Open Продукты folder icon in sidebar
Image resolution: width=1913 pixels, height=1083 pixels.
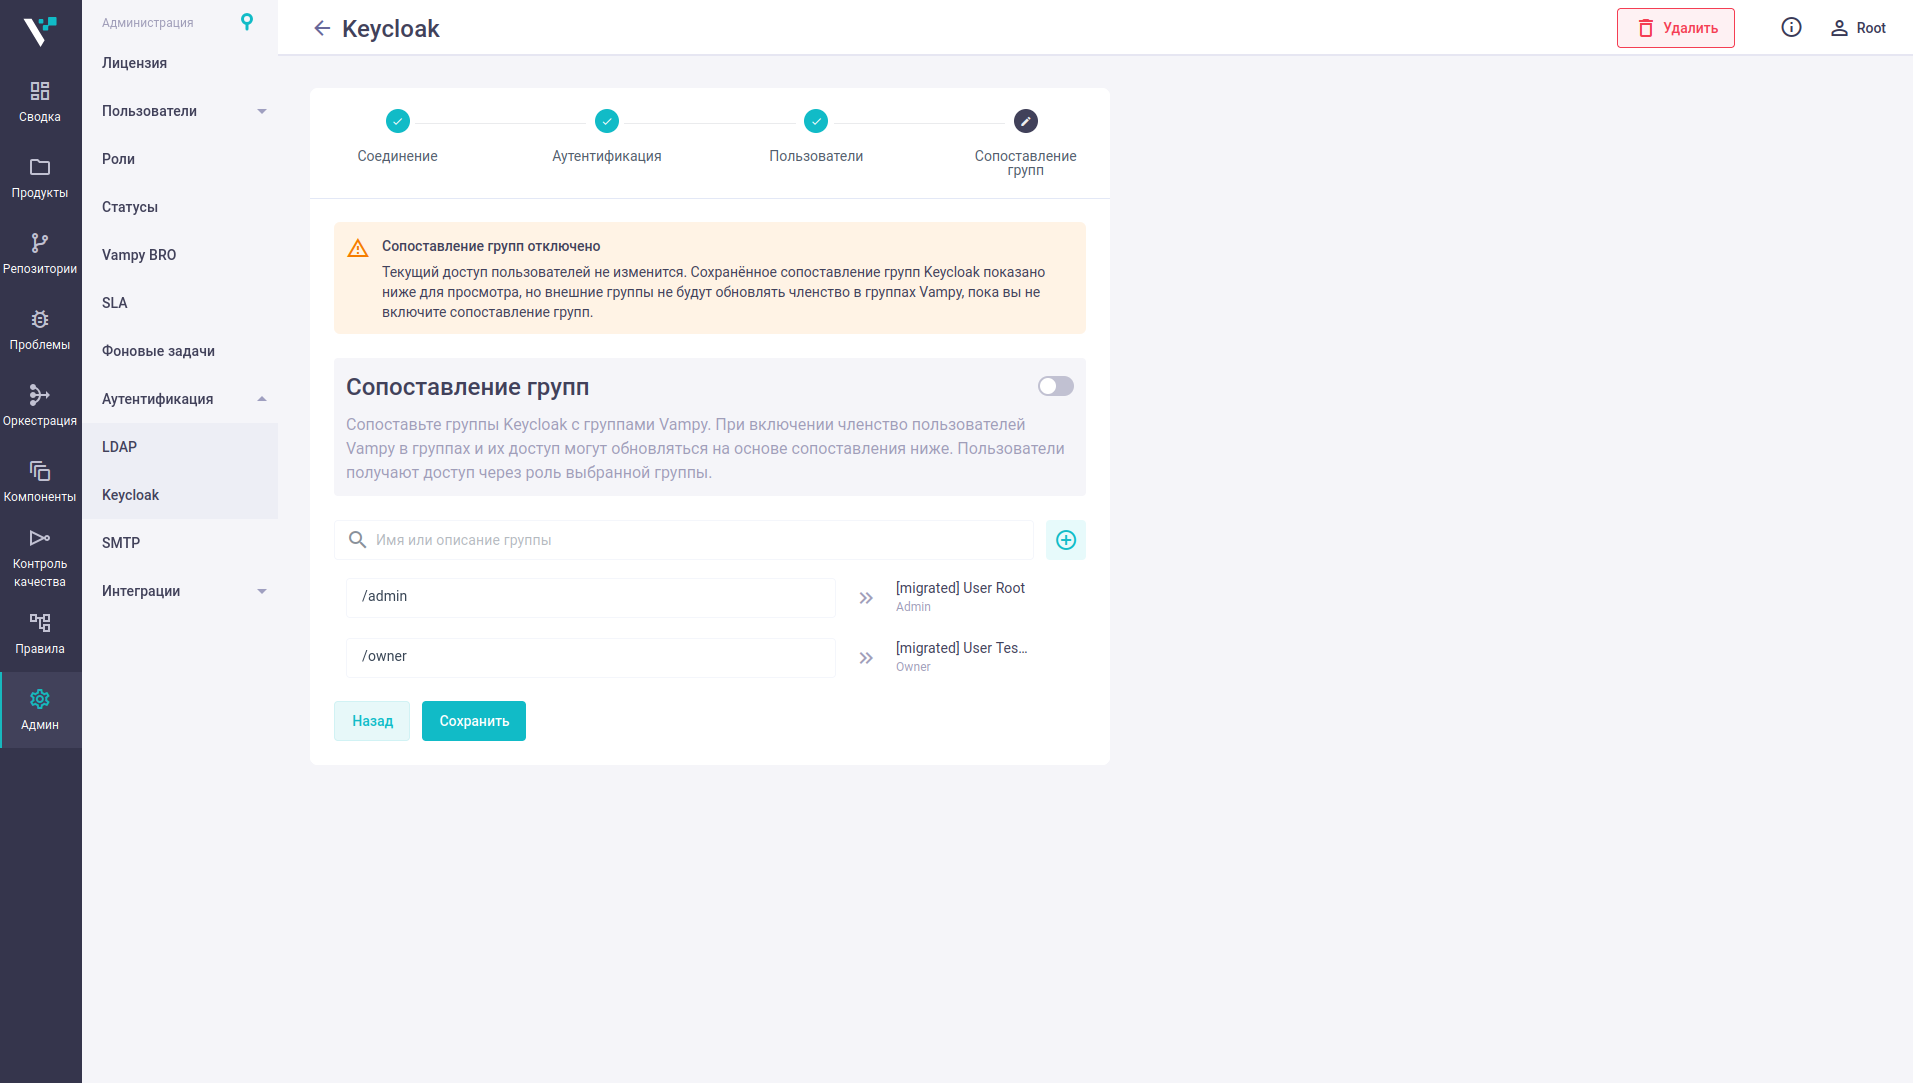click(x=40, y=167)
